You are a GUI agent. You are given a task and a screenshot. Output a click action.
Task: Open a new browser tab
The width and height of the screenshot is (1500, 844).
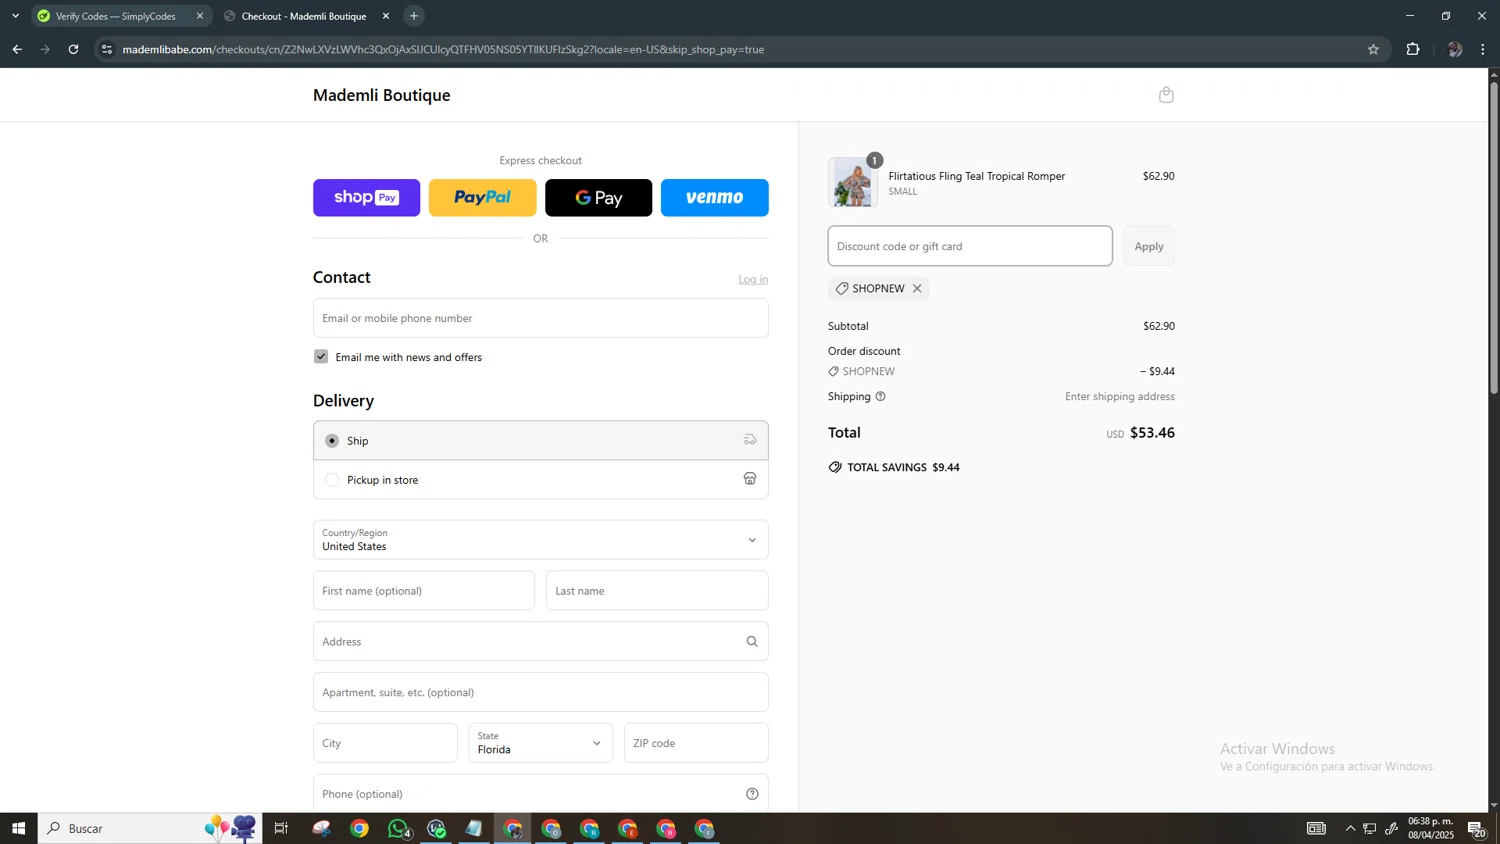tap(414, 16)
